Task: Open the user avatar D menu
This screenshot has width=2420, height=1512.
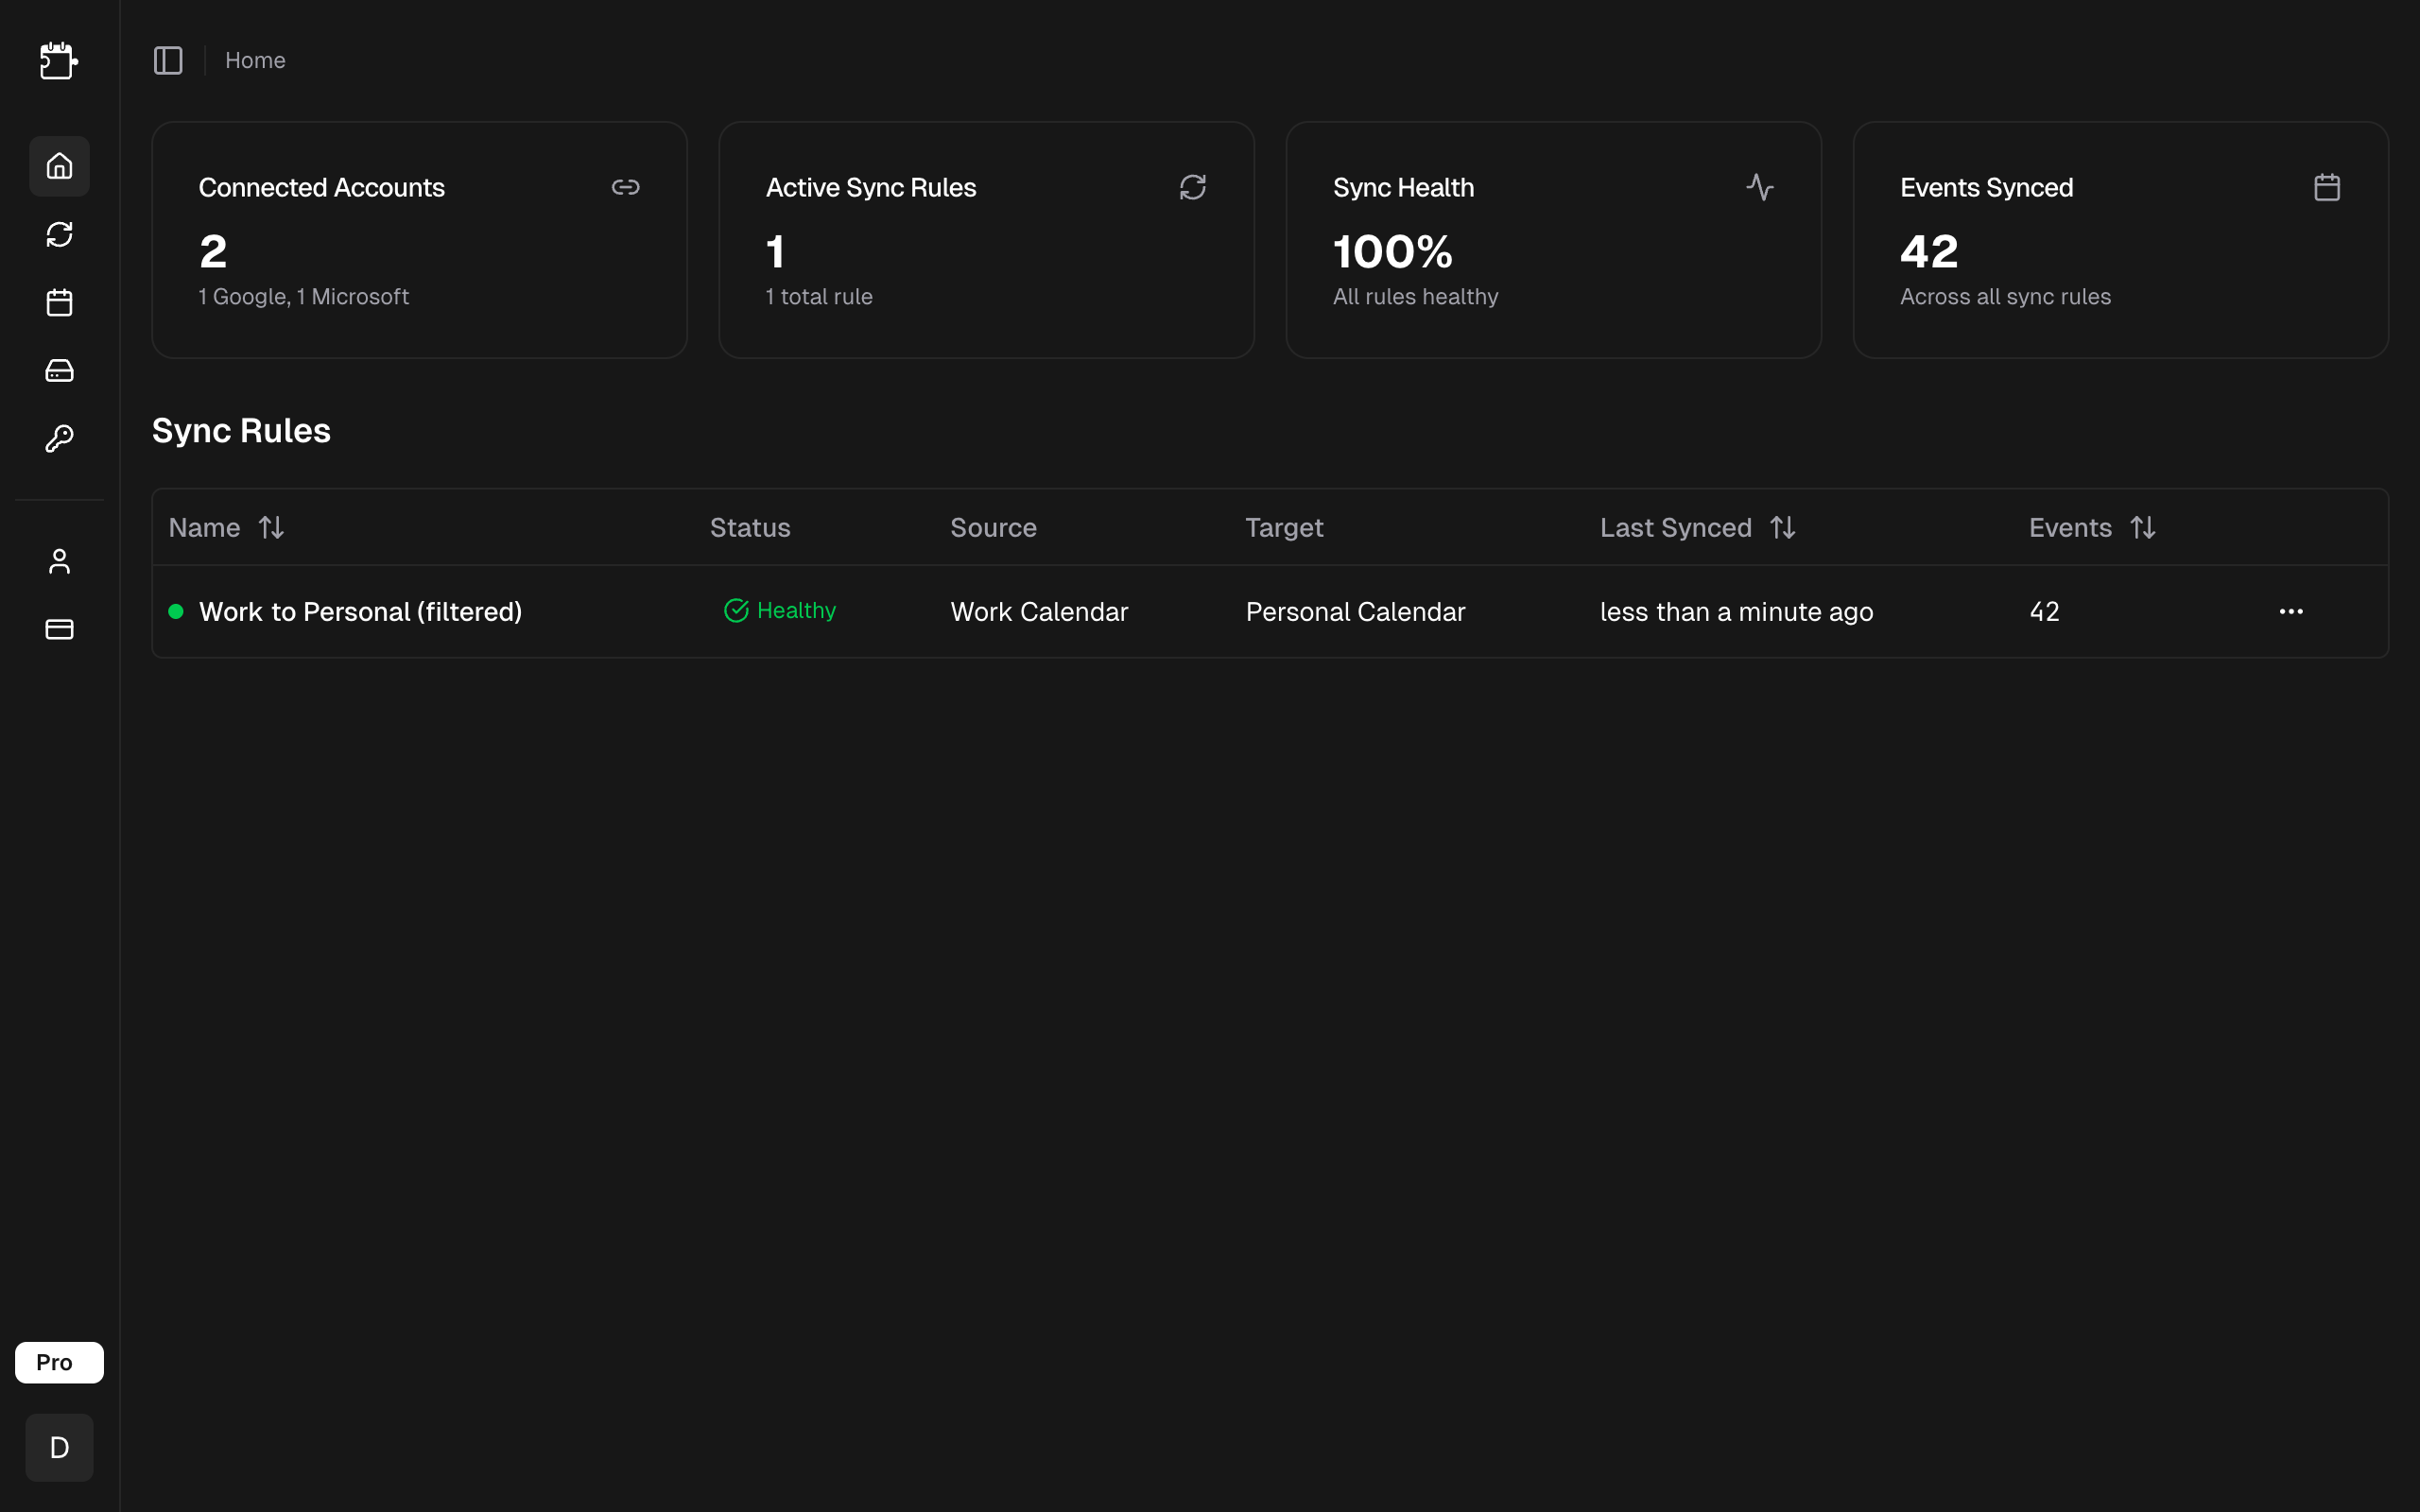Action: coord(59,1447)
